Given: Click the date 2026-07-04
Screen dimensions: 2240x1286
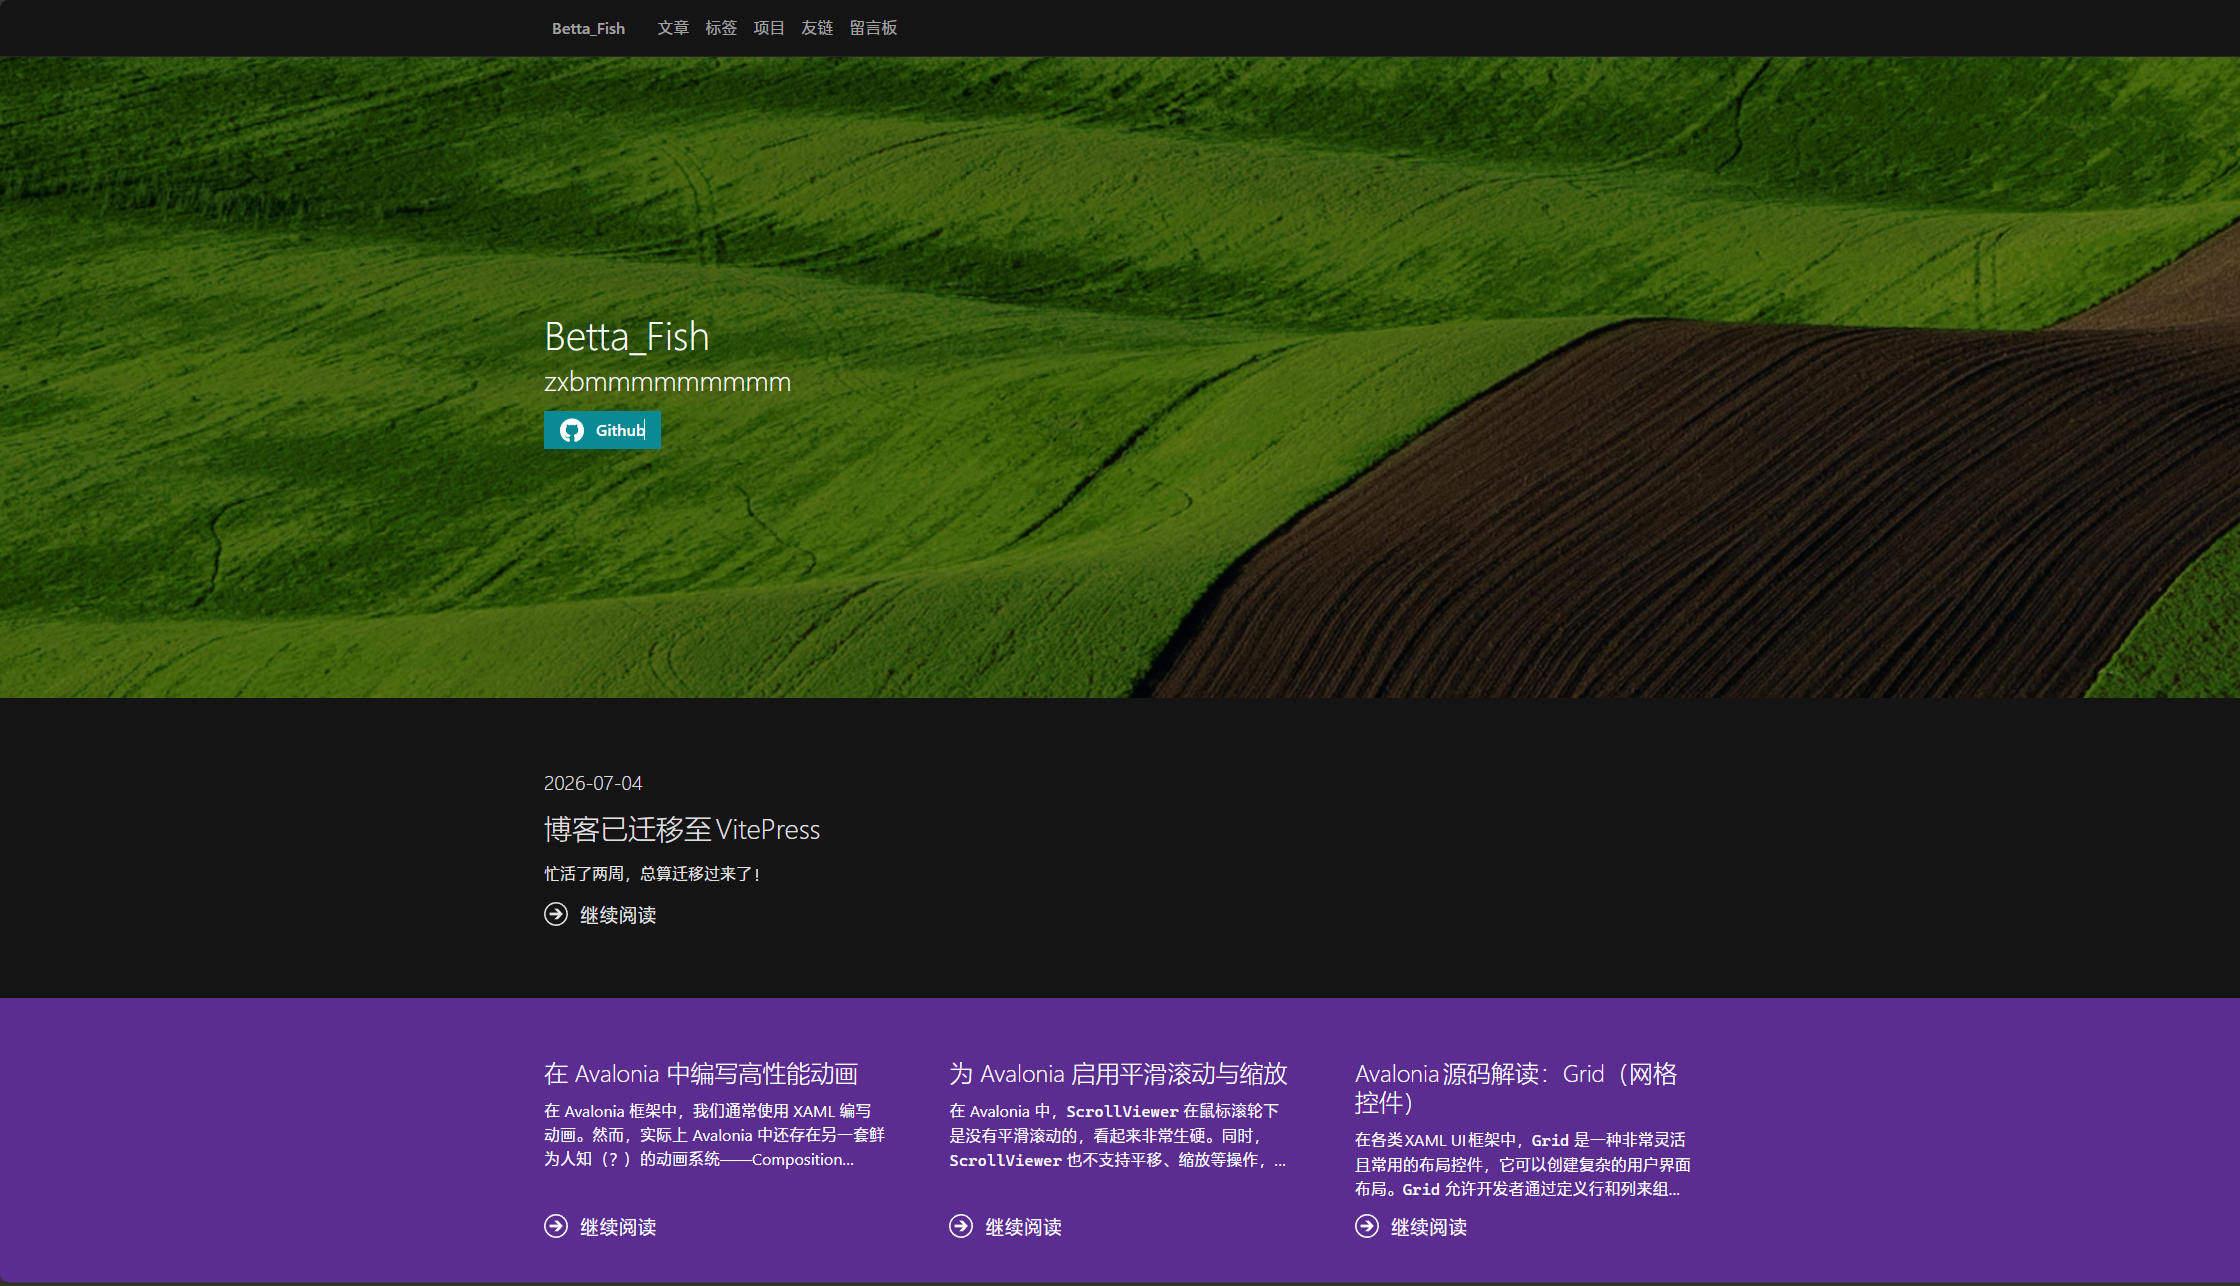Looking at the screenshot, I should pyautogui.click(x=593, y=783).
